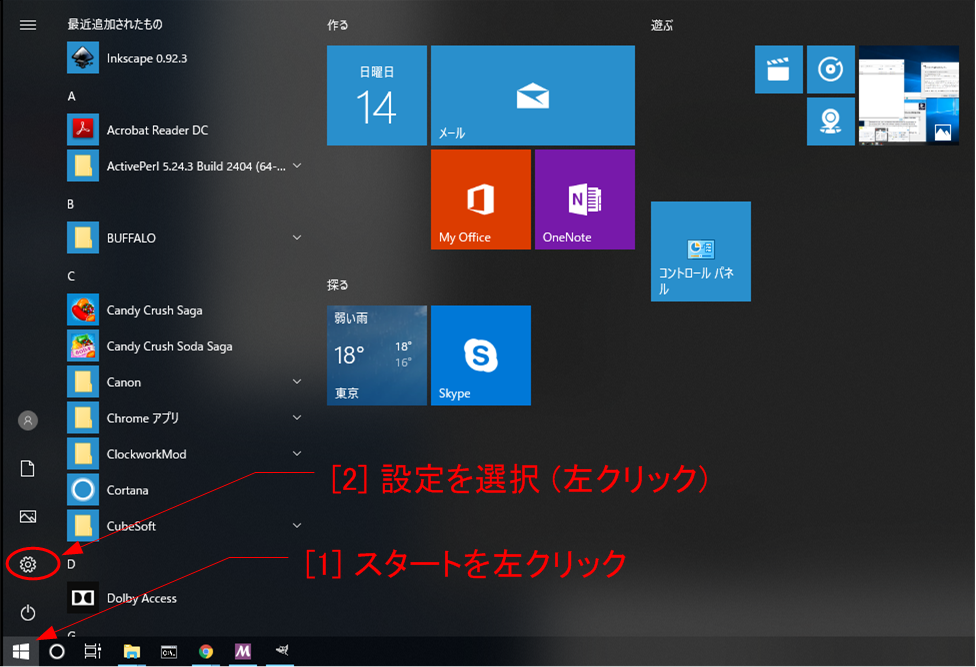This screenshot has width=976, height=667.
Task: Open the Groove Music tile
Action: (x=831, y=69)
